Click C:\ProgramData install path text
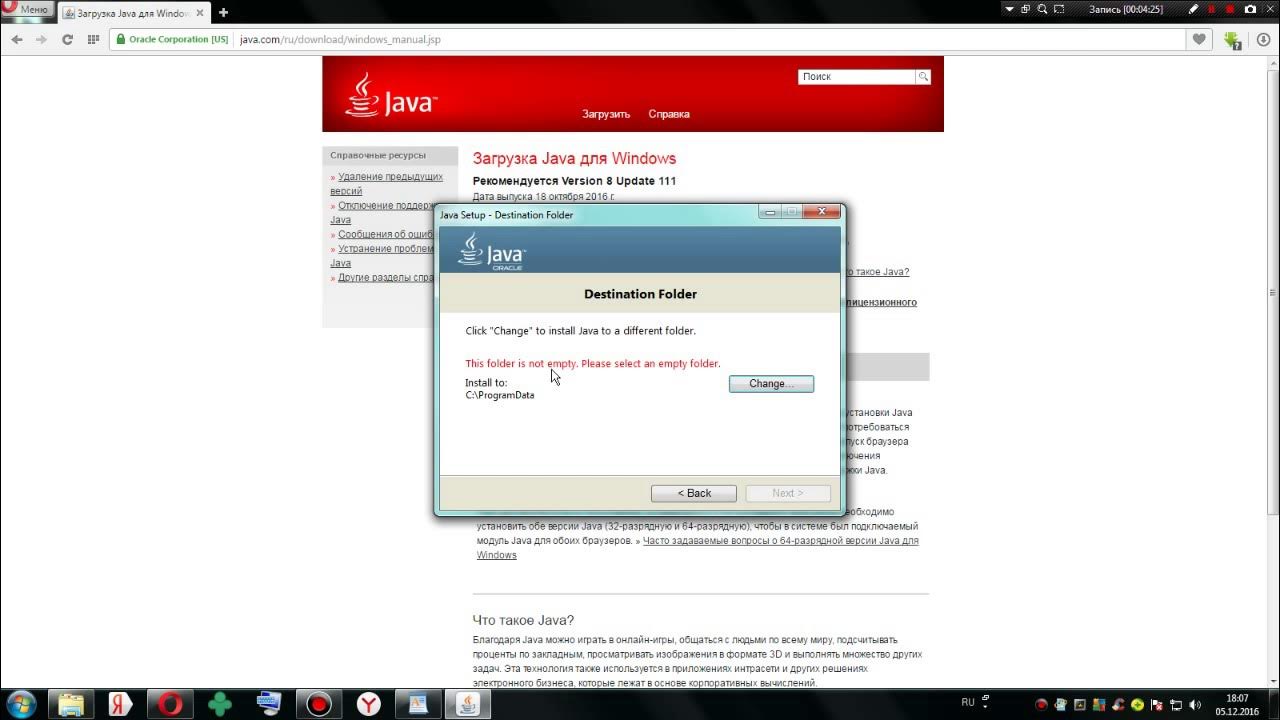This screenshot has height=720, width=1280. coord(500,395)
